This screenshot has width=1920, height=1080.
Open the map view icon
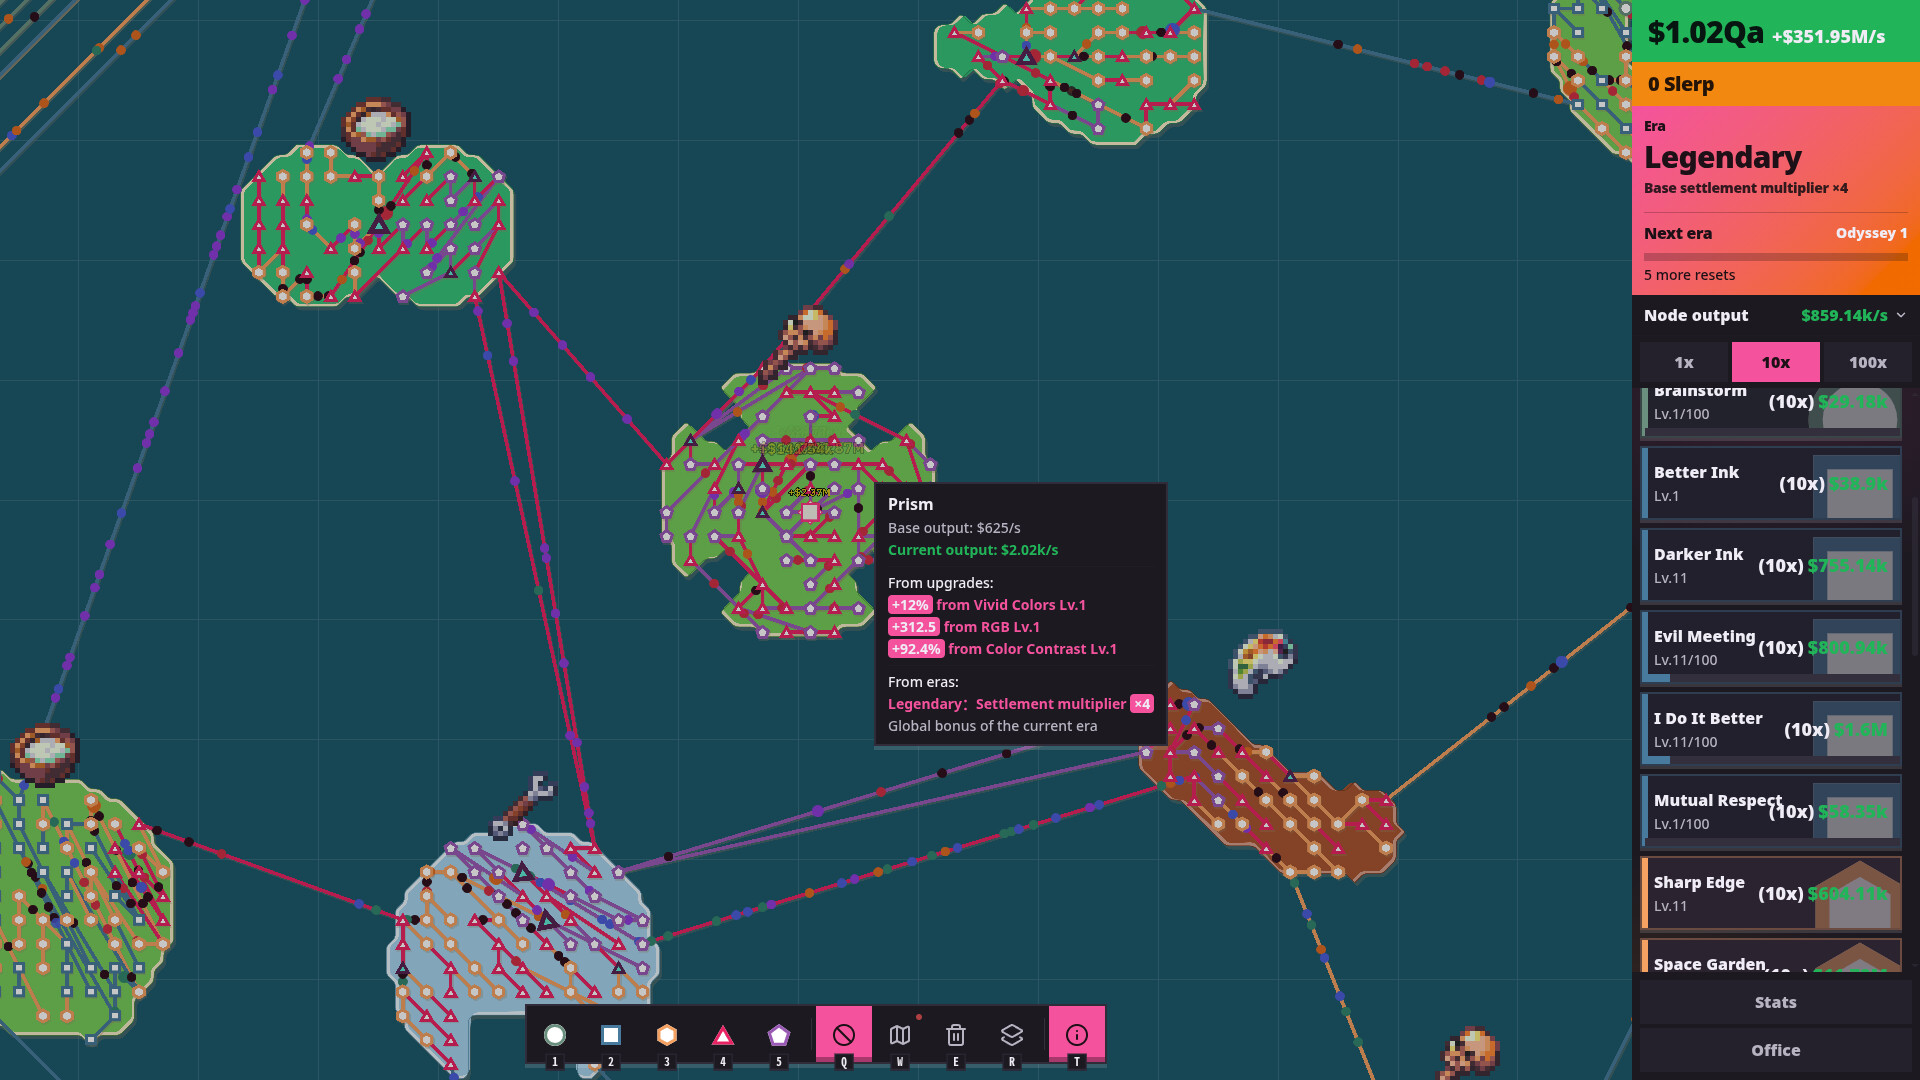click(900, 1035)
